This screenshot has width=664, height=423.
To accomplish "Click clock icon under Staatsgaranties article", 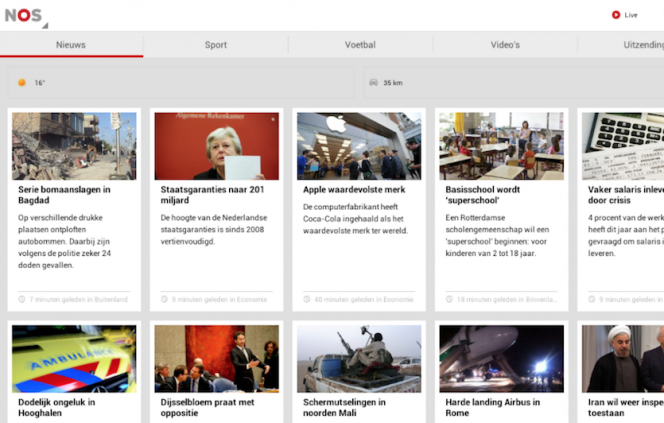I will pyautogui.click(x=165, y=299).
